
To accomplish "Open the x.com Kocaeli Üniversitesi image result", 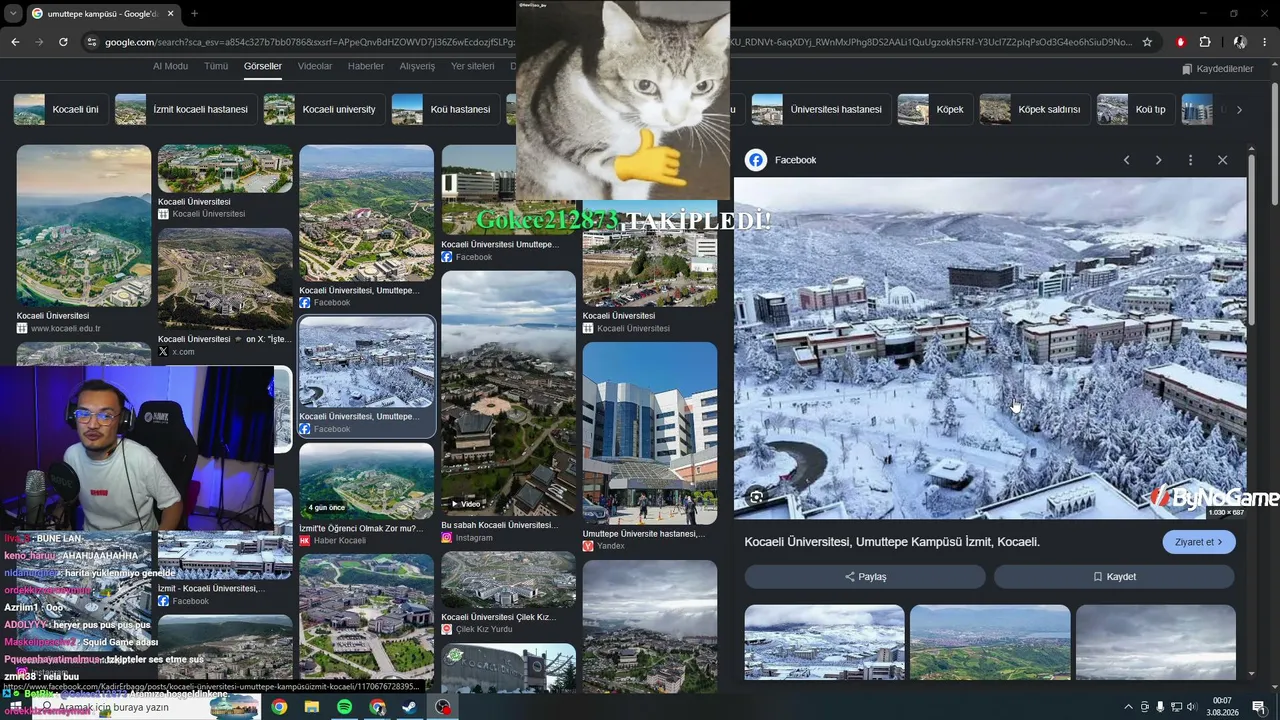I will coord(225,279).
